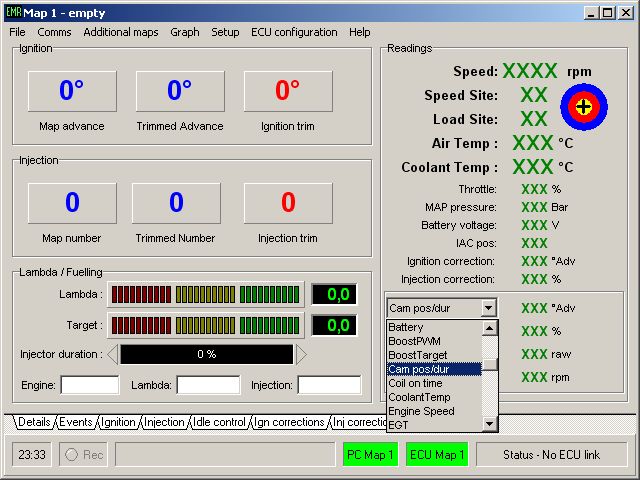640x480 pixels.
Task: Click the EMR application icon in title bar
Action: pos(12,12)
